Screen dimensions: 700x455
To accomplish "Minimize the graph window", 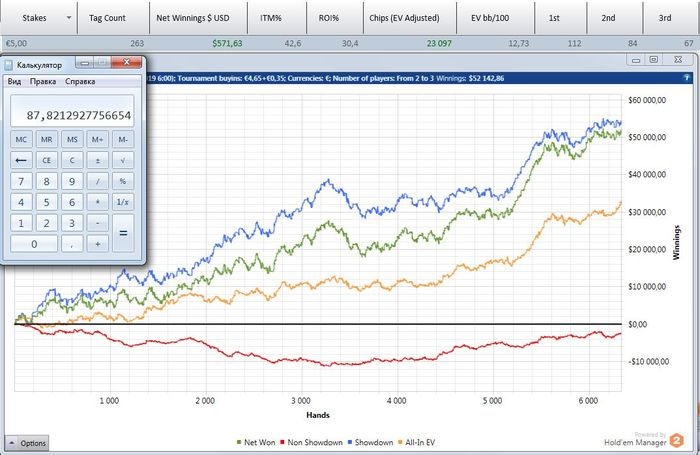I will point(636,60).
